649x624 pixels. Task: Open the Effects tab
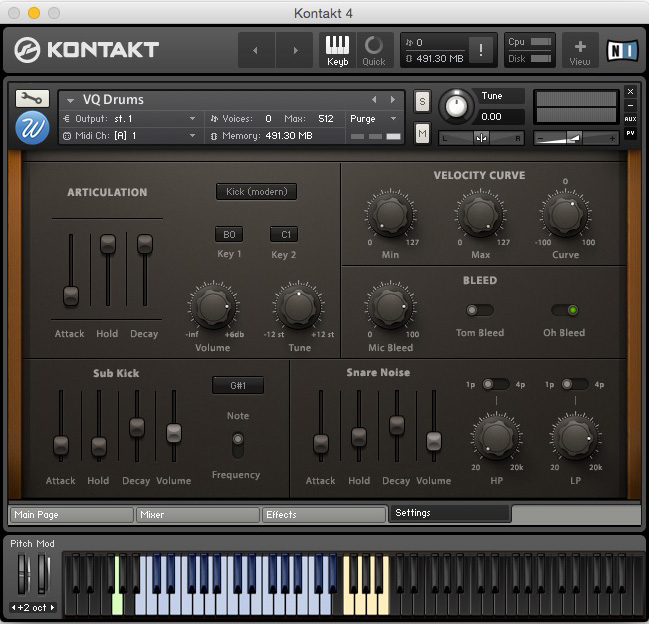coord(324,515)
